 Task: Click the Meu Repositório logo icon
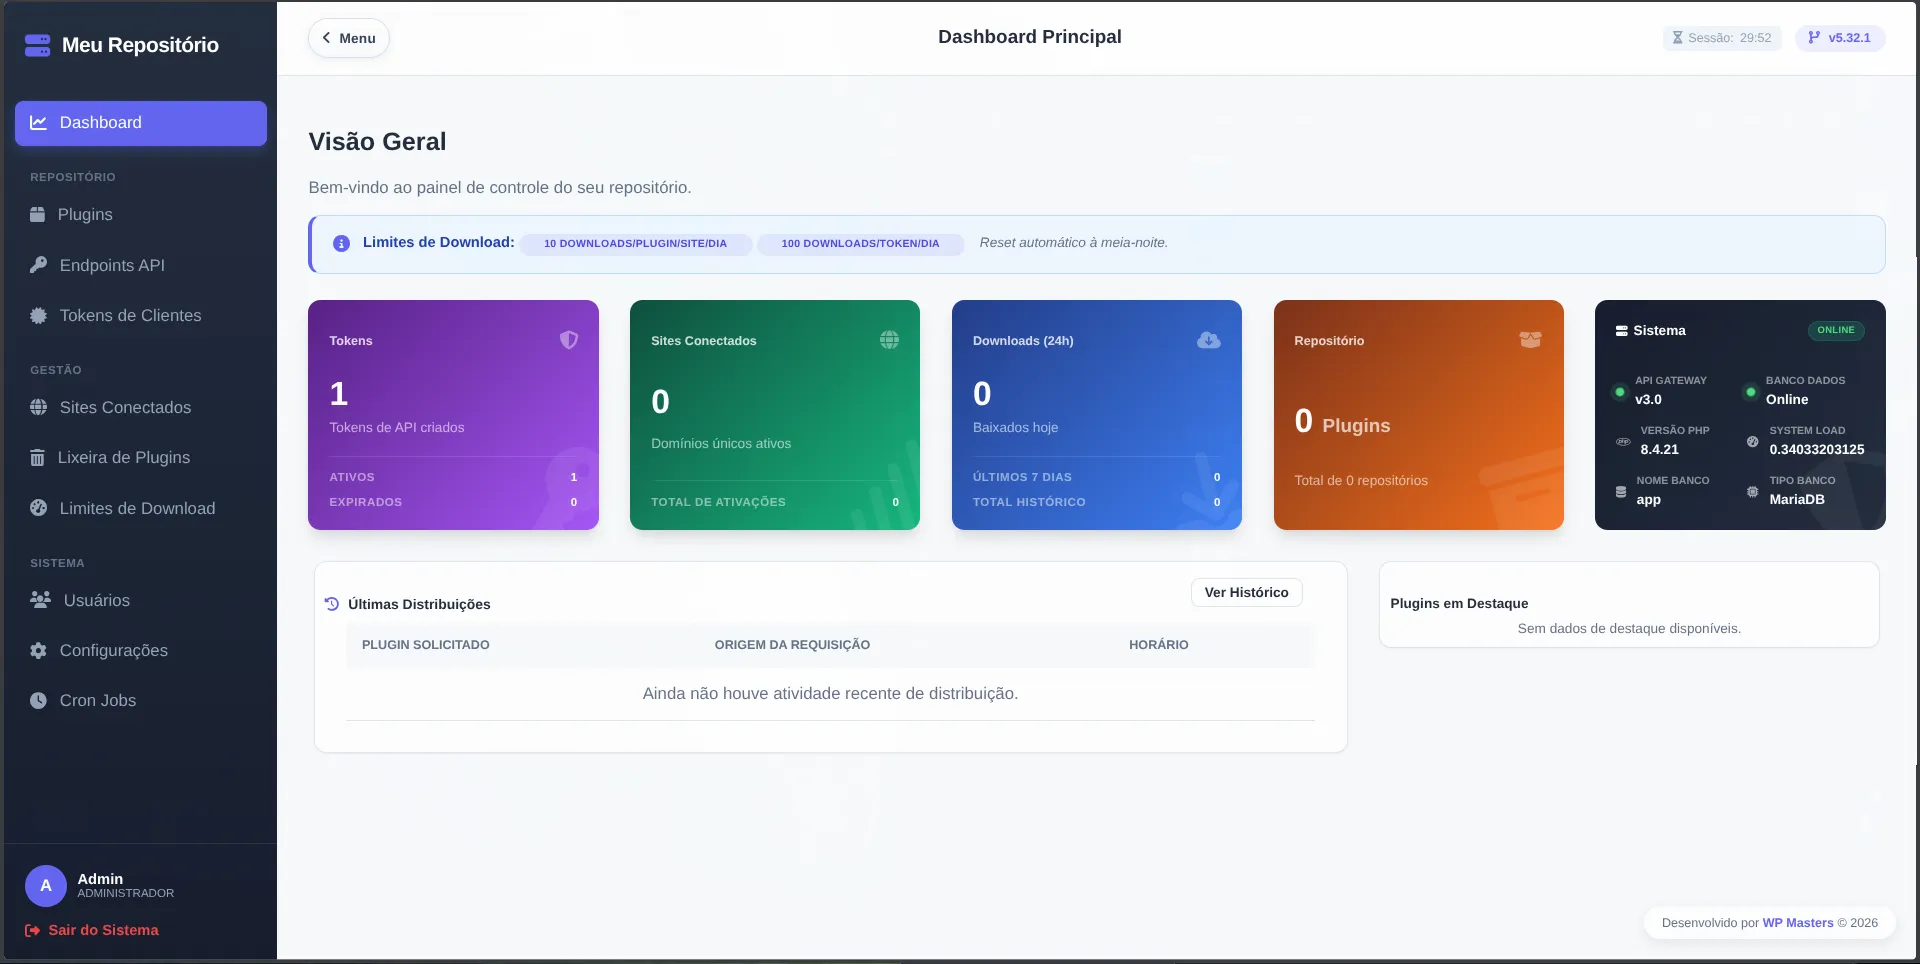tap(37, 45)
